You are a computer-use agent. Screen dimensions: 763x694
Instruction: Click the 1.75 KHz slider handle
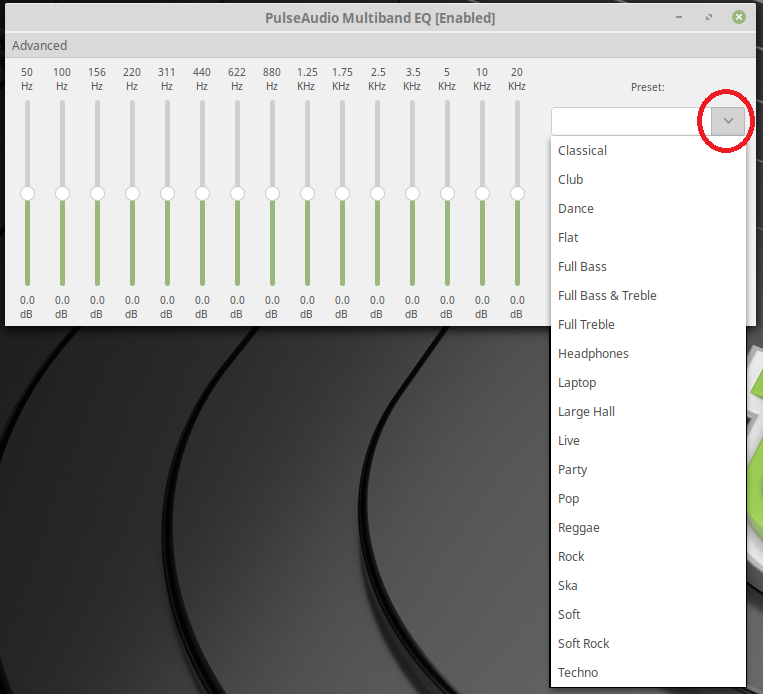coord(343,193)
